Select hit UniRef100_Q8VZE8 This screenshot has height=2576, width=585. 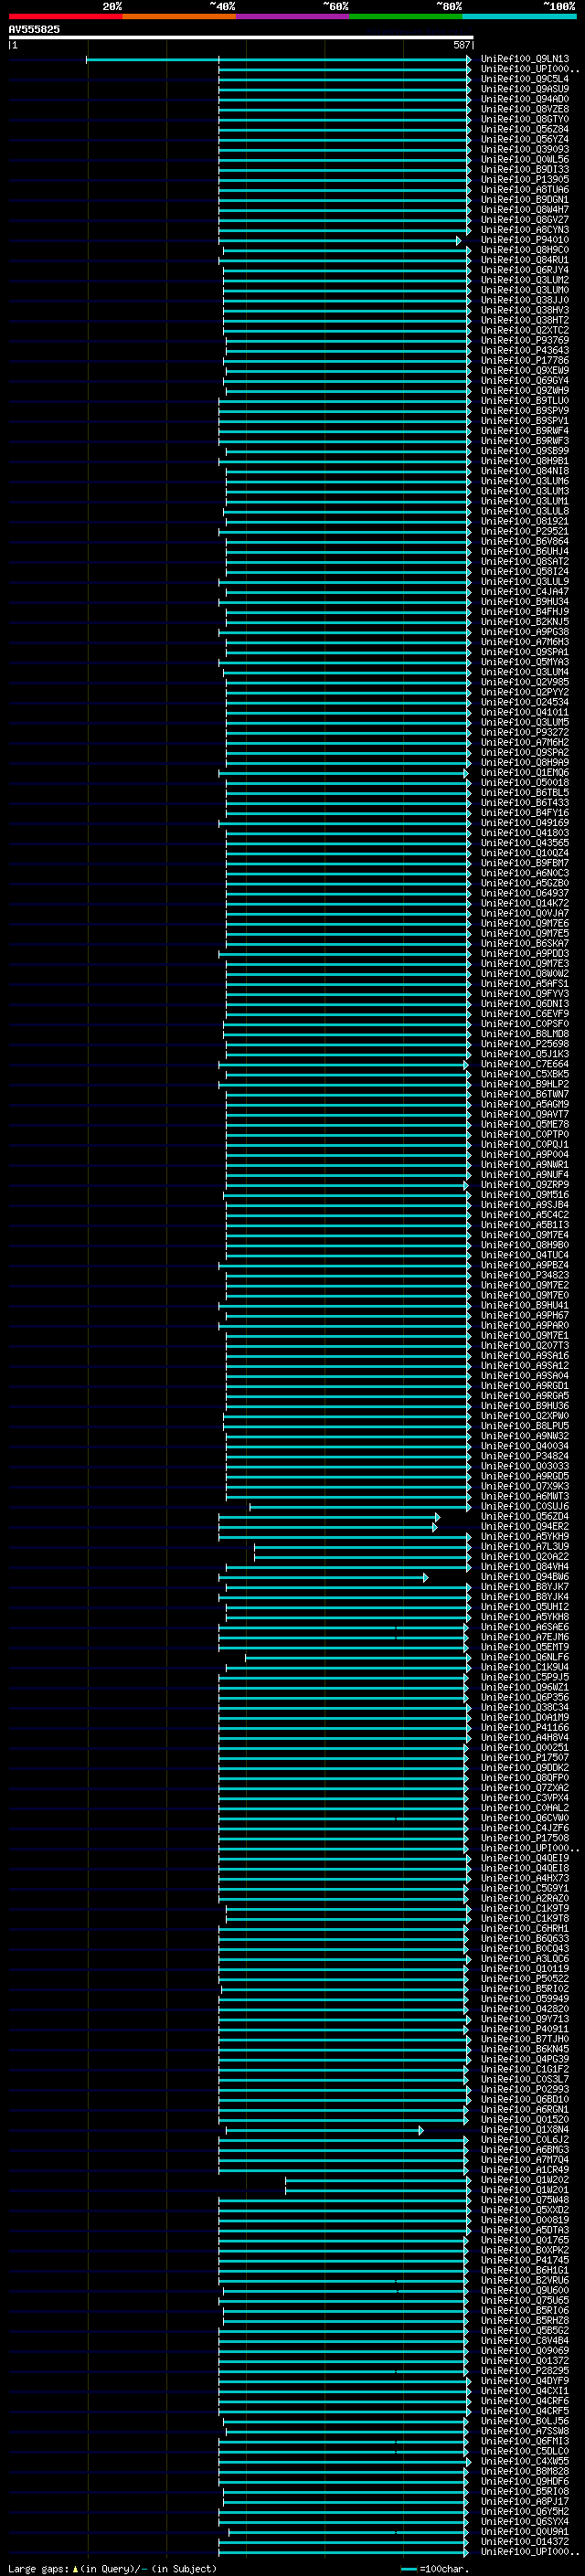(x=525, y=109)
